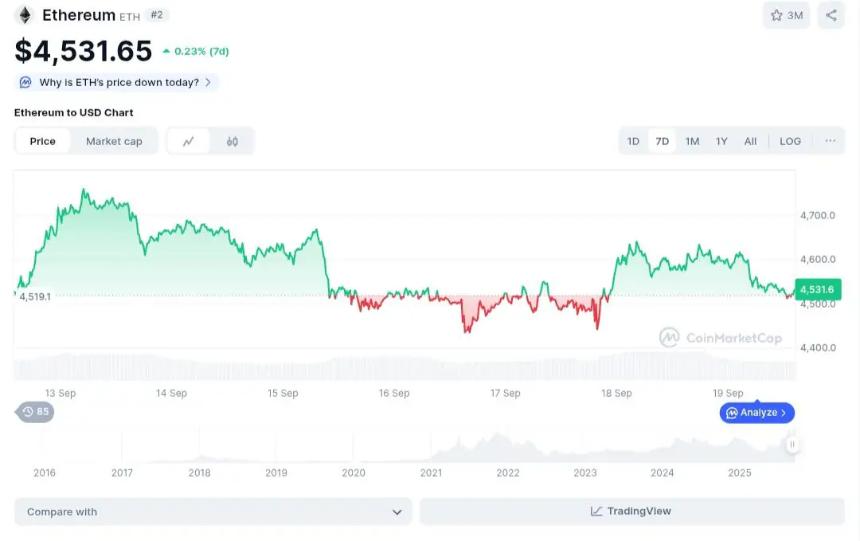Click the pause handle on range navigator
The height and width of the screenshot is (541, 860).
click(x=792, y=444)
